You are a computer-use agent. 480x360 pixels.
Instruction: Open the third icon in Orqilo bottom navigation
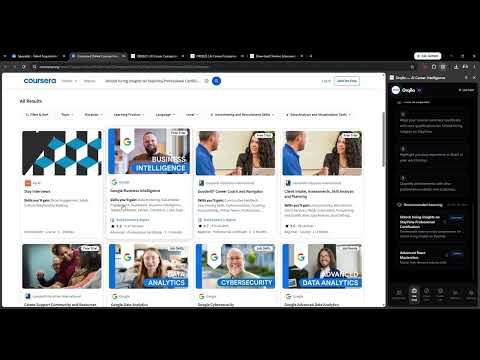pos(427,295)
